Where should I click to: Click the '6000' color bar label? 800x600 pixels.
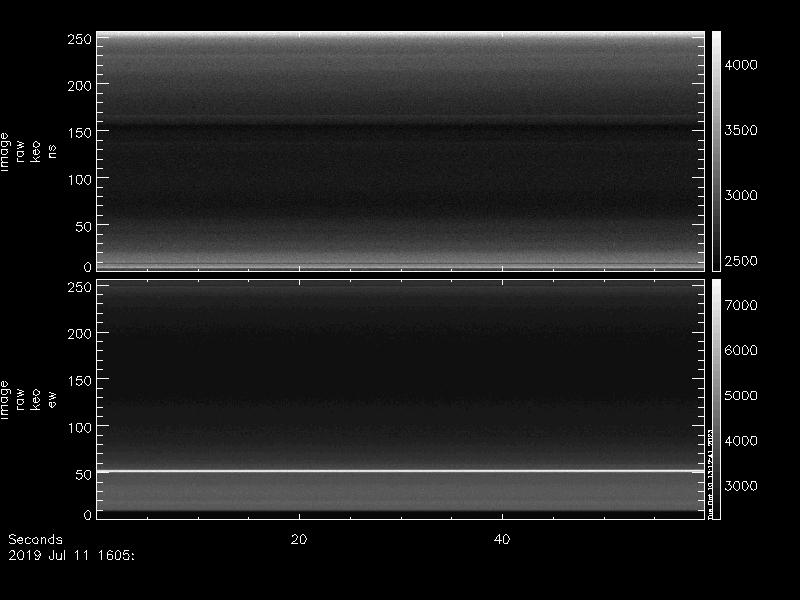click(x=741, y=350)
